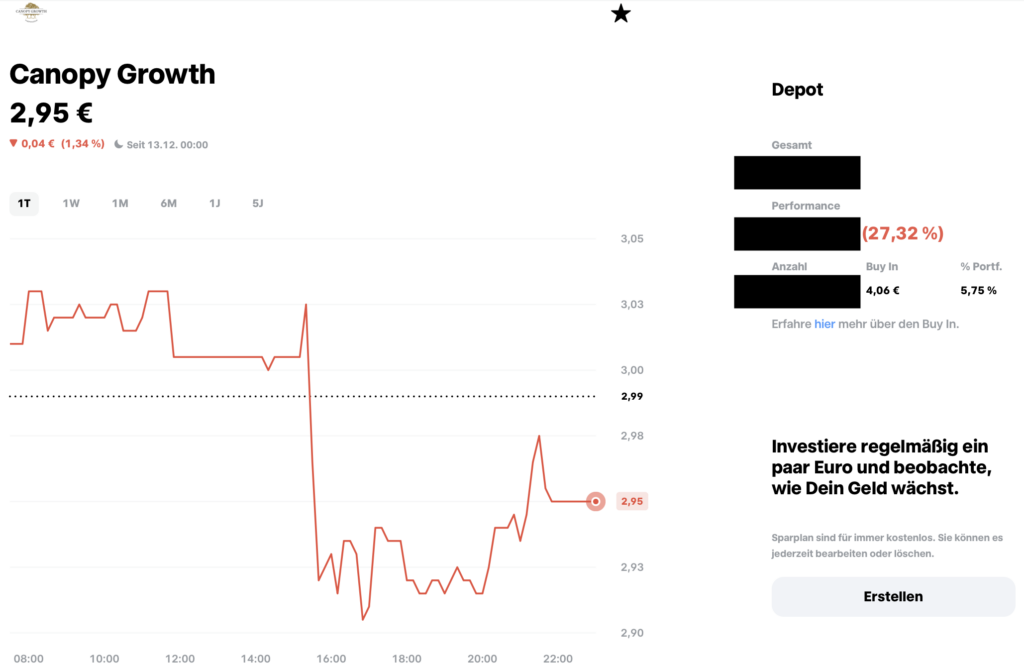This screenshot has width=1024, height=668.
Task: Click the current price marker dot on chart
Action: click(x=596, y=501)
